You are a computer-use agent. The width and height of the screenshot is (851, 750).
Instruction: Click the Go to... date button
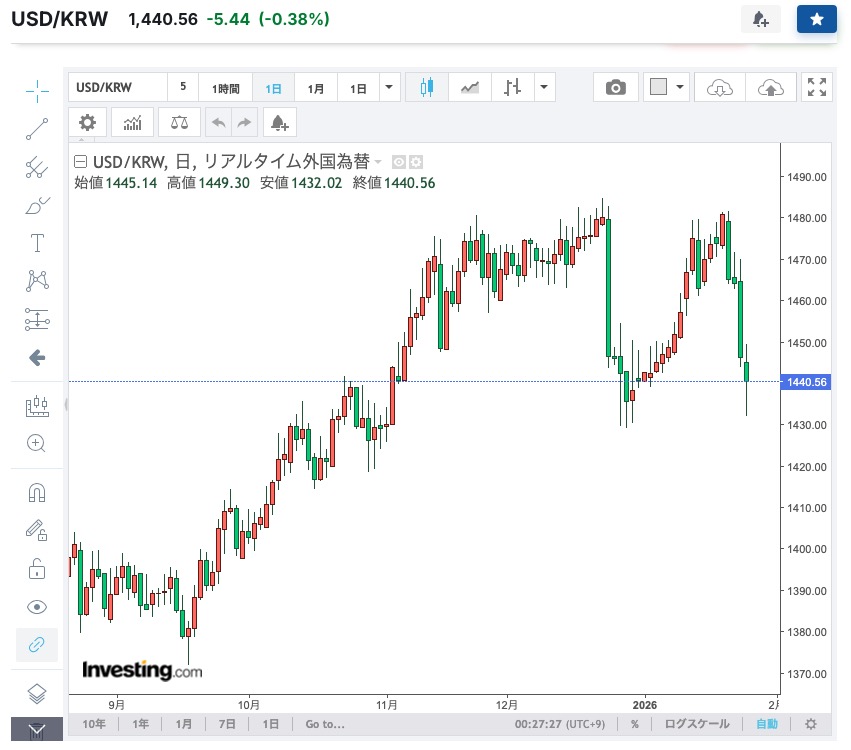(325, 724)
